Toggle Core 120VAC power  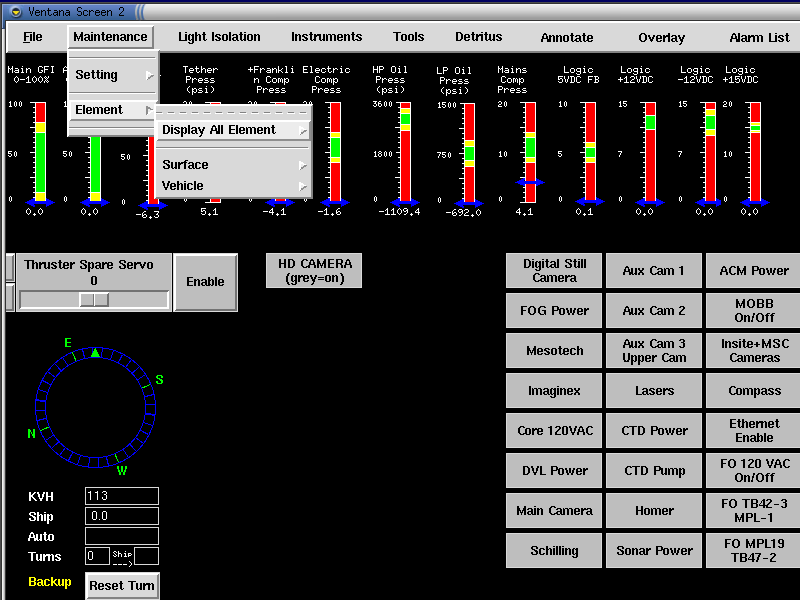click(554, 431)
